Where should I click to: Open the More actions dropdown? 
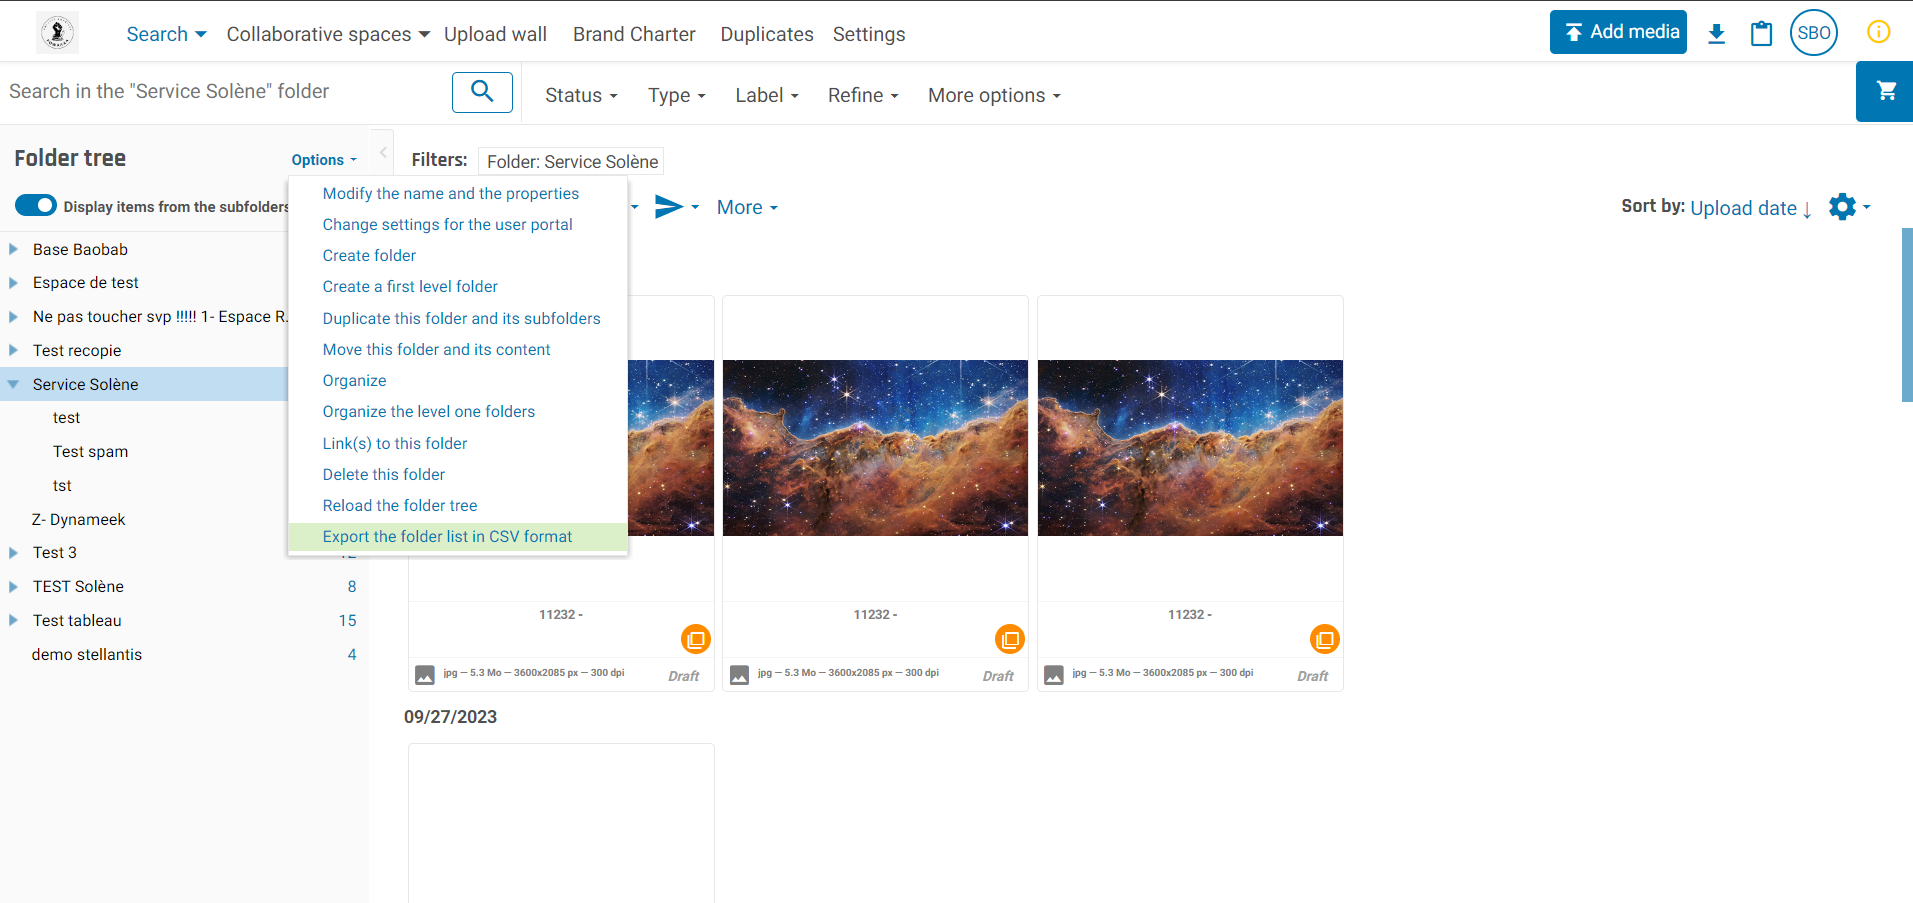pos(747,207)
